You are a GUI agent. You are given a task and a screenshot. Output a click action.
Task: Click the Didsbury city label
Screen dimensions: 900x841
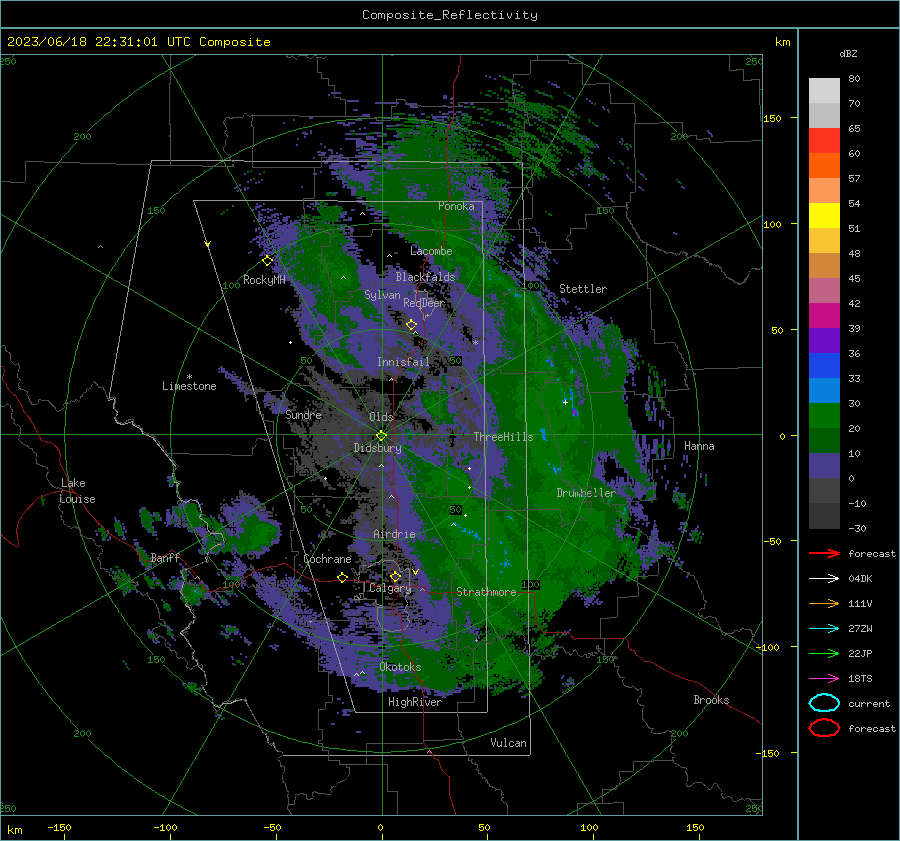tap(377, 448)
